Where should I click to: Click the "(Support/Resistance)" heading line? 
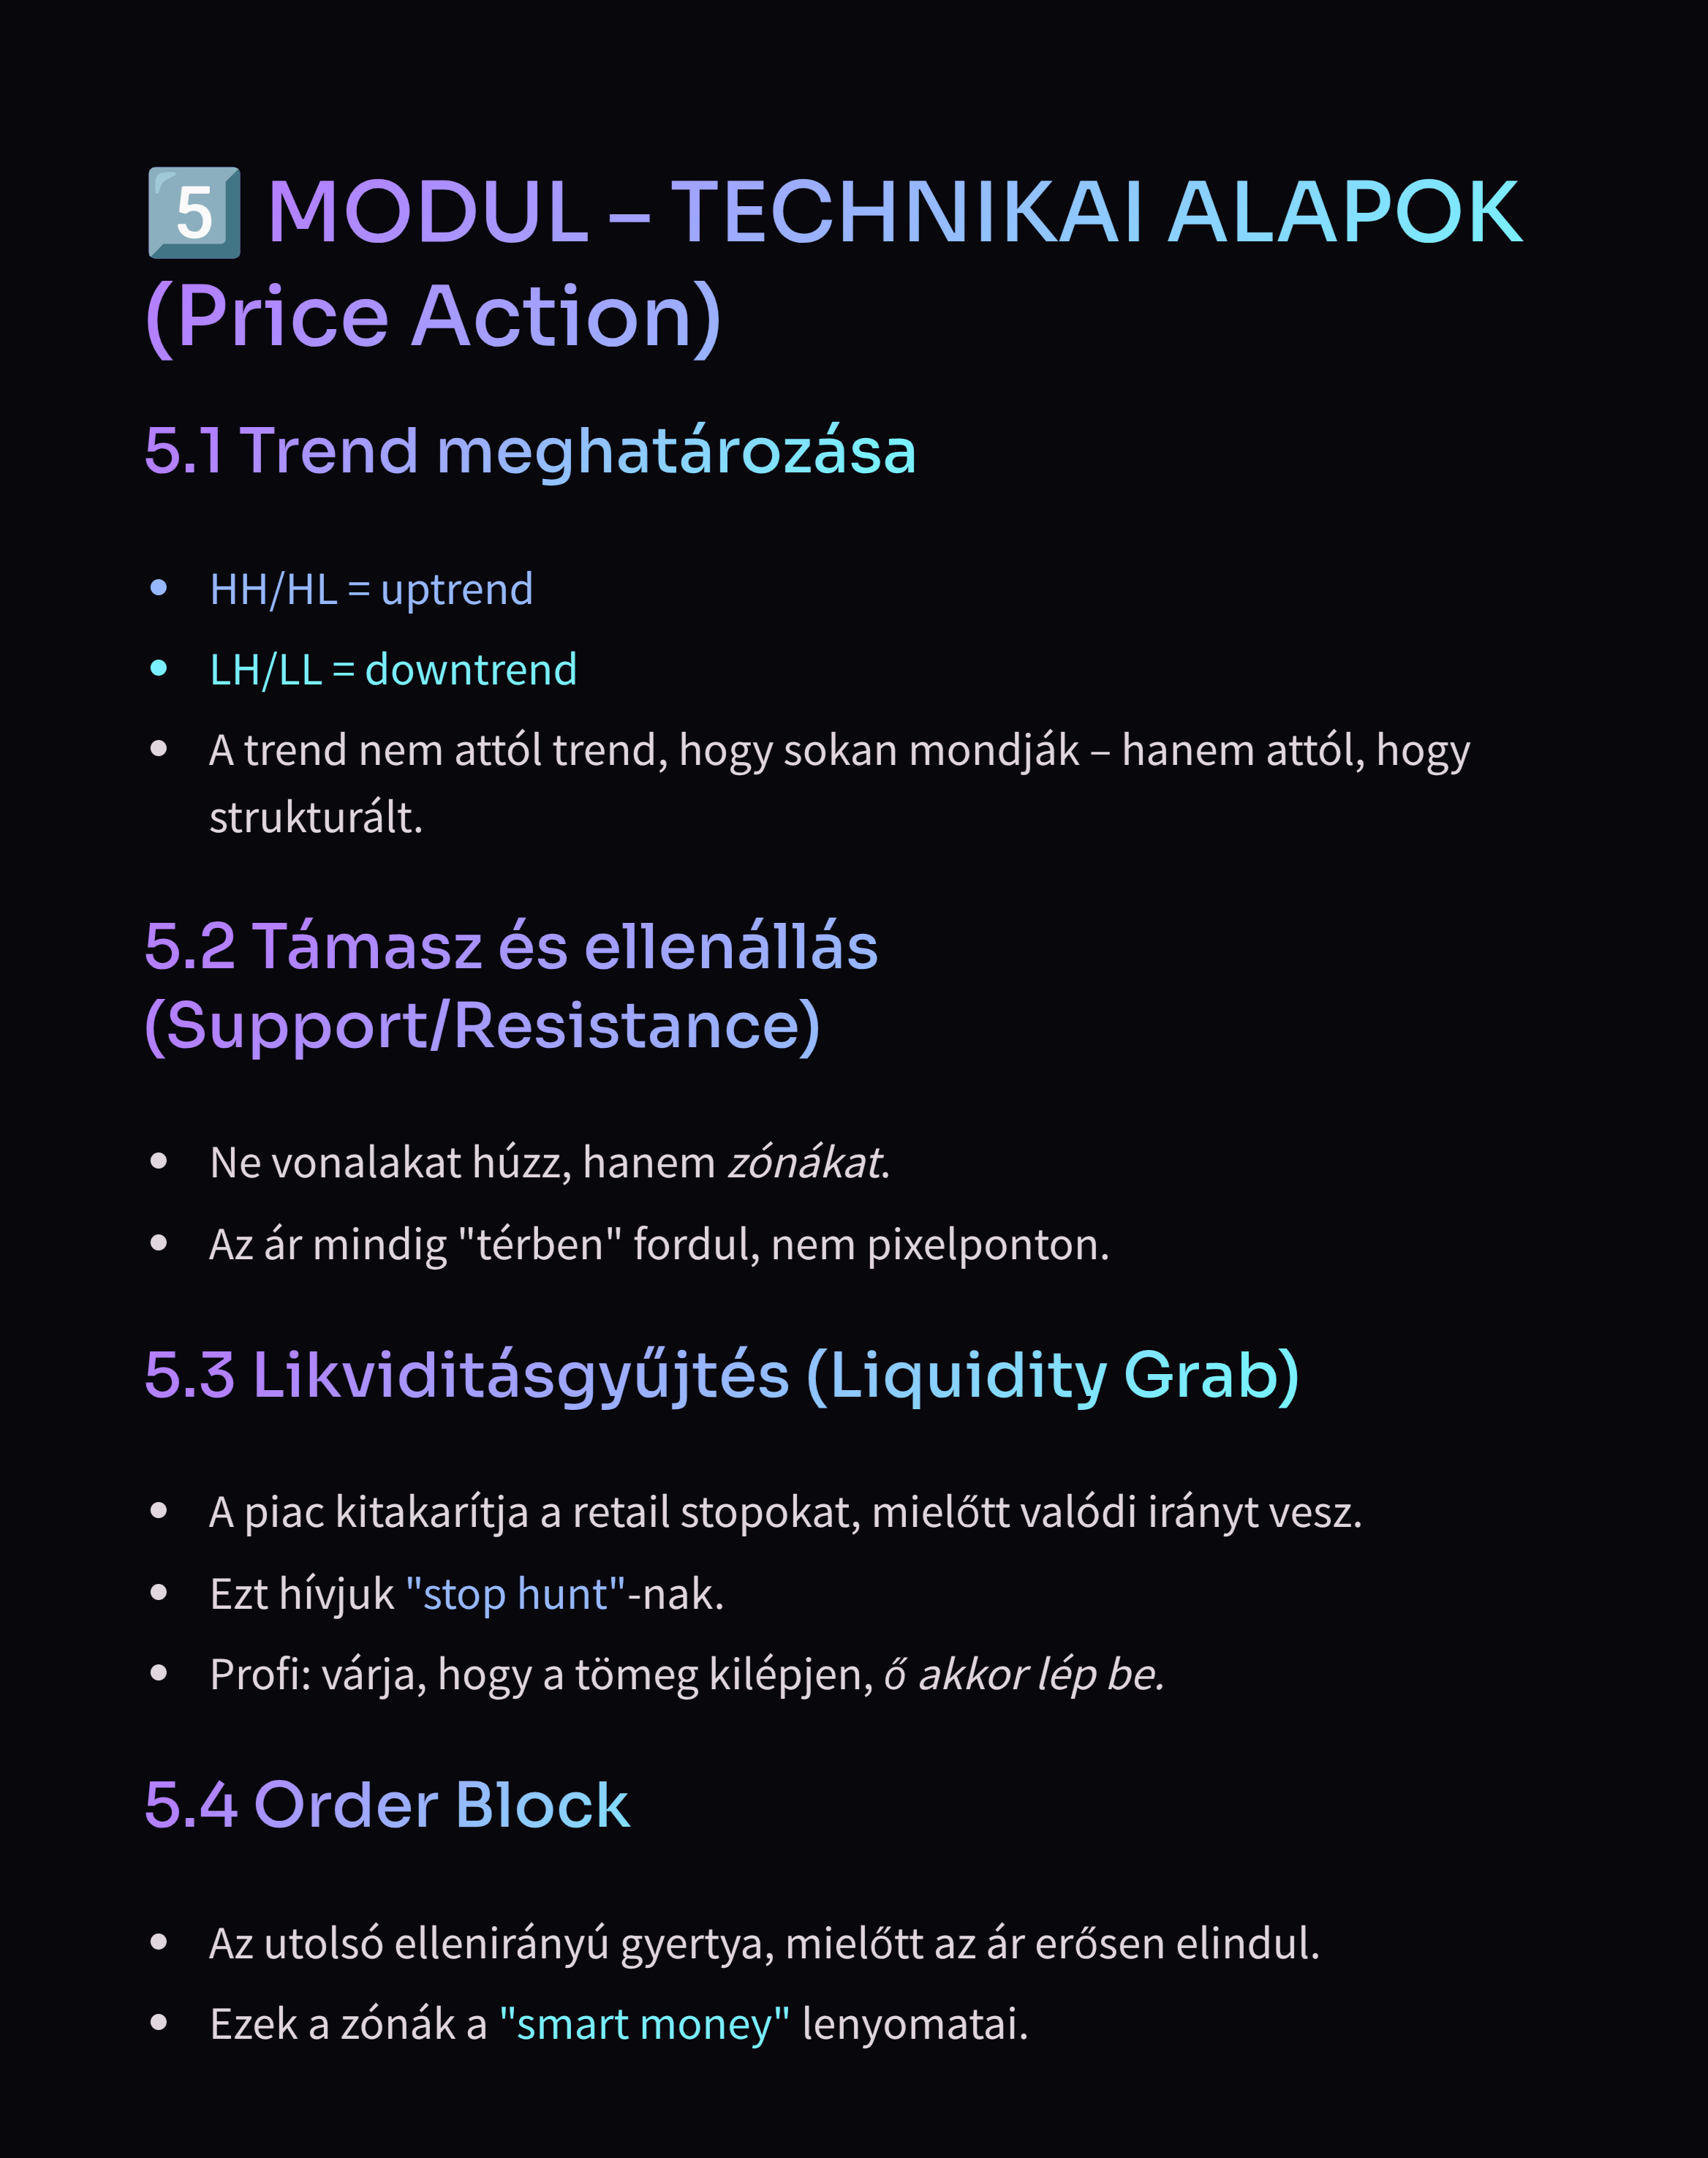482,1026
